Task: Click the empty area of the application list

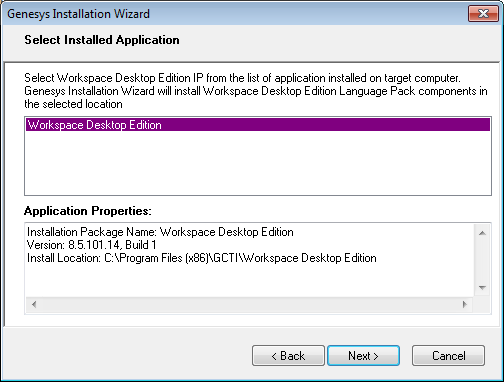Action: (258, 163)
